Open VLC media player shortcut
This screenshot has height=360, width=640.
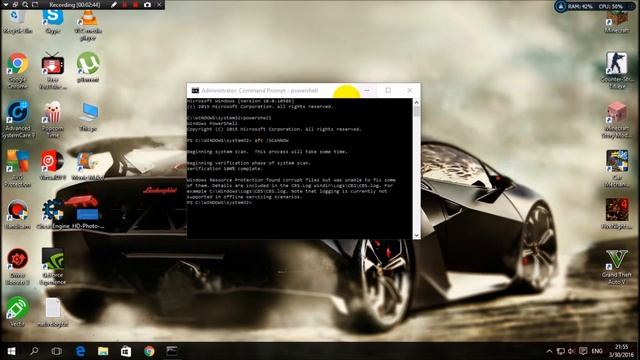click(x=88, y=24)
